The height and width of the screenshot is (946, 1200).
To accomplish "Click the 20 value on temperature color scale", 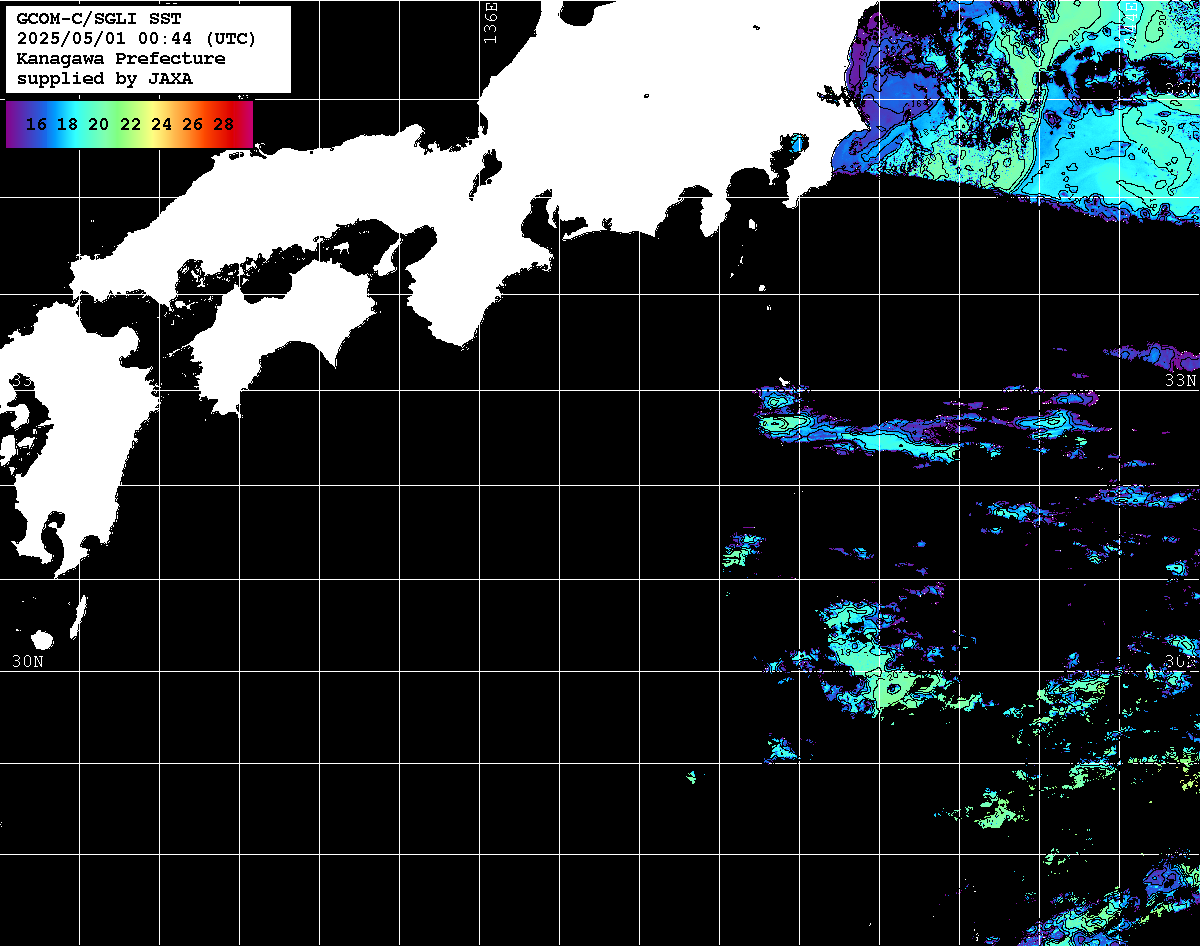I will tap(99, 124).
